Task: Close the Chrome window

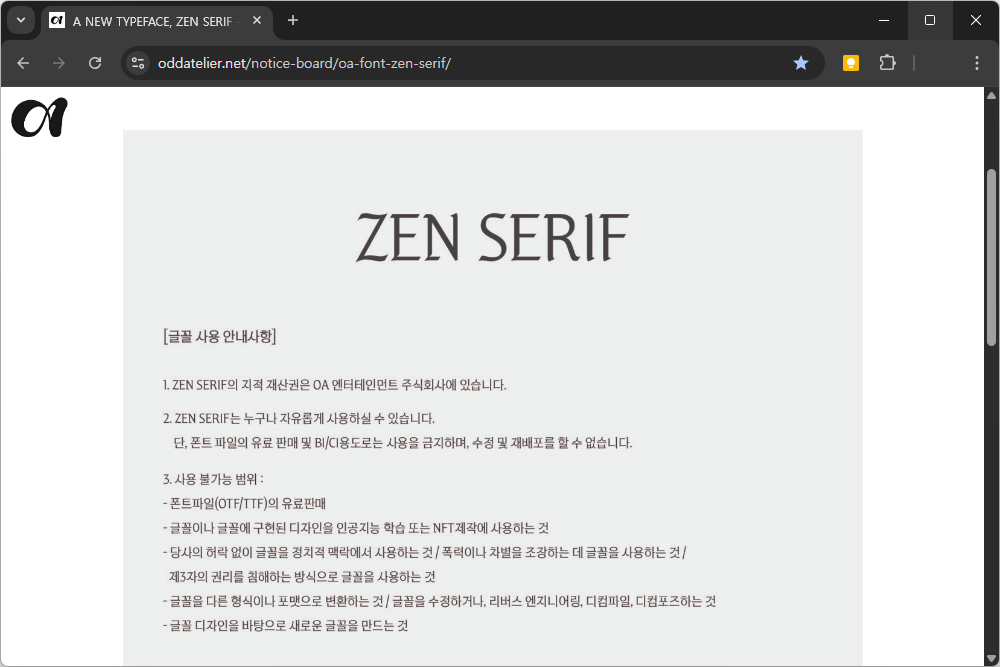Action: point(976,20)
